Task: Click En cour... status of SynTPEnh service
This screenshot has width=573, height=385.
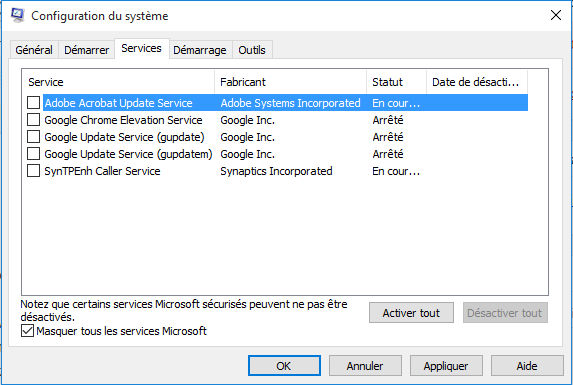Action: pos(396,171)
